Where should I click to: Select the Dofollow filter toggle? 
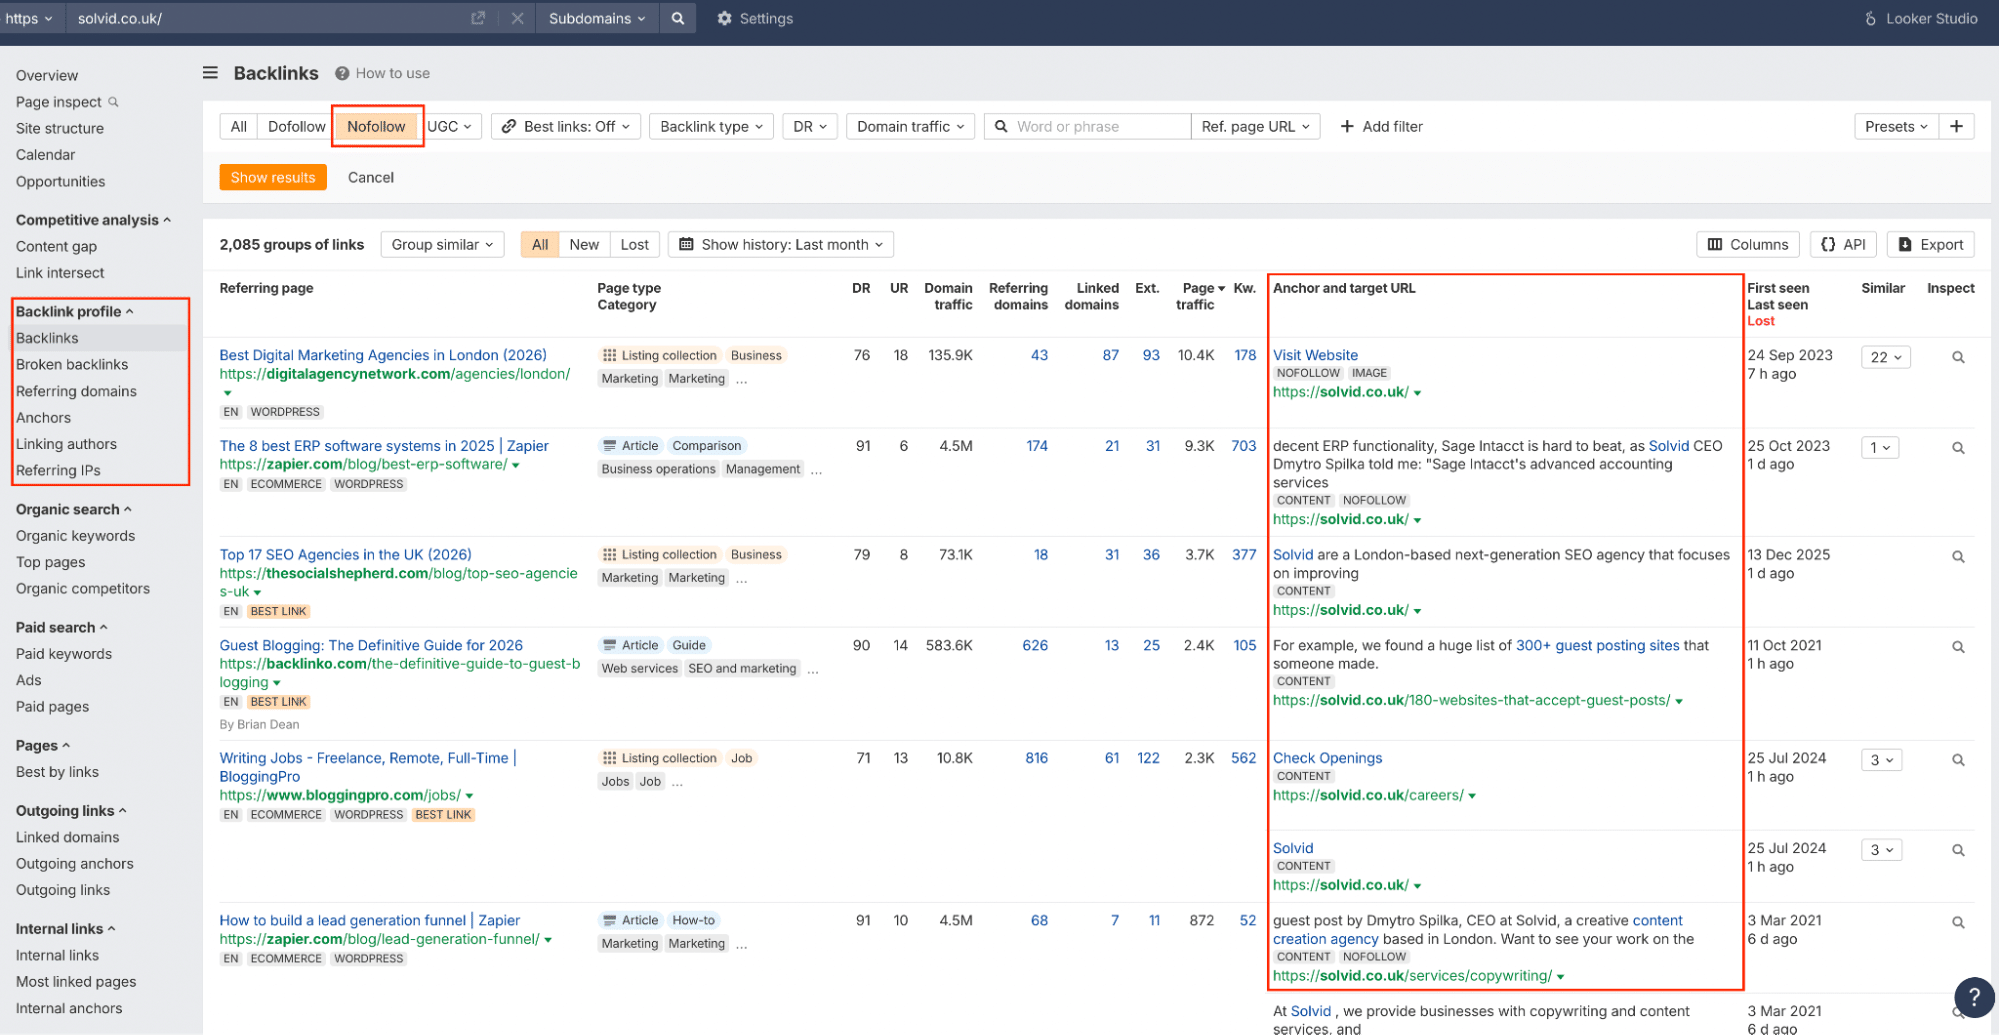296,126
